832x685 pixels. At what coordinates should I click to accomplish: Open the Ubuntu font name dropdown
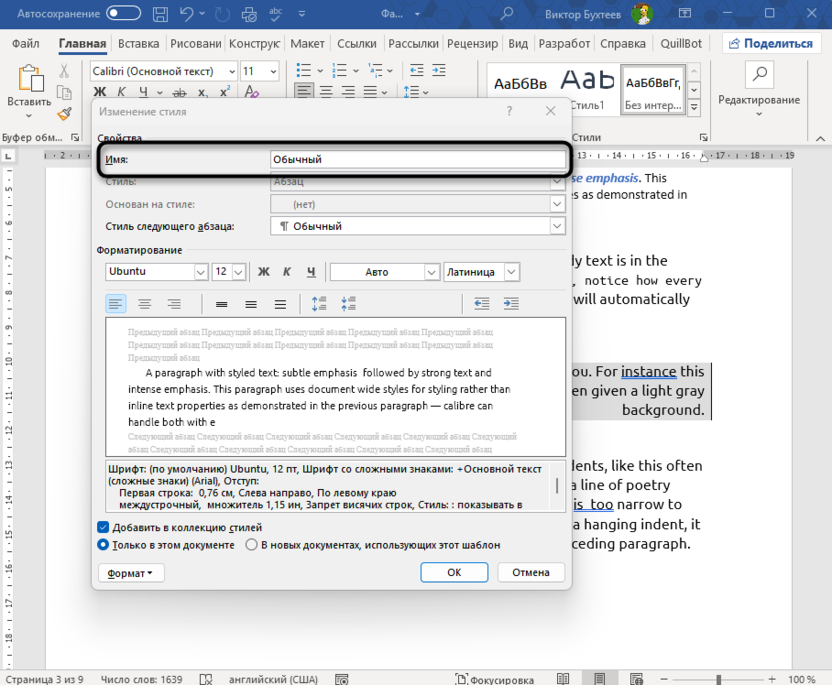(x=199, y=272)
